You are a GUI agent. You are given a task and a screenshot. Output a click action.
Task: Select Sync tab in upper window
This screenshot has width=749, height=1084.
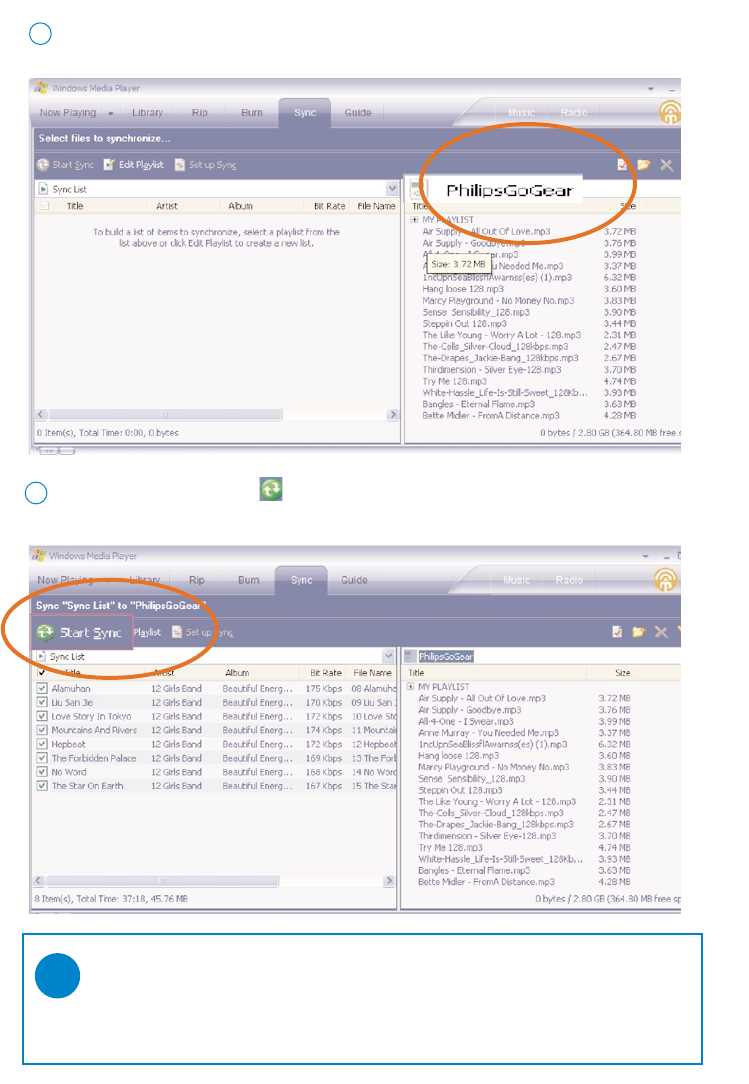point(305,113)
